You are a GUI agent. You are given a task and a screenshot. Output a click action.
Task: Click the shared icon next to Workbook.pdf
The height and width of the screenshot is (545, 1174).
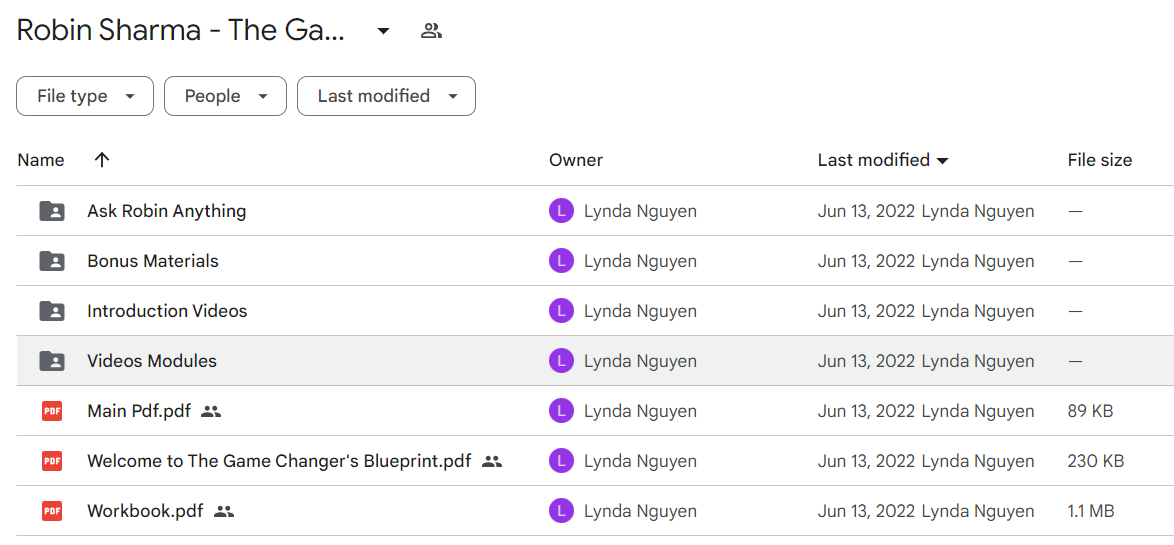coord(224,511)
